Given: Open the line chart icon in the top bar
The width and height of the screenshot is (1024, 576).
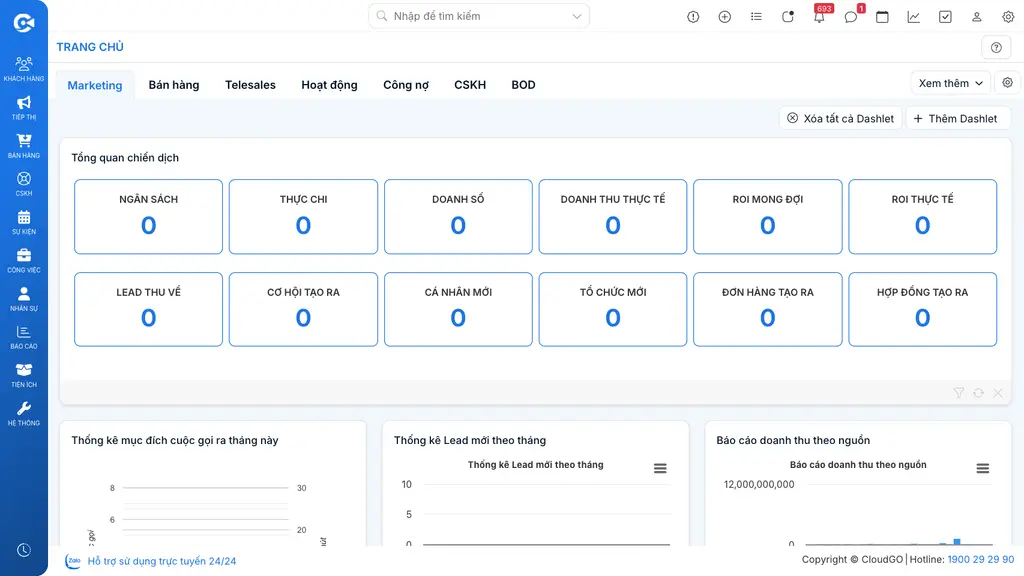Looking at the screenshot, I should tap(914, 17).
